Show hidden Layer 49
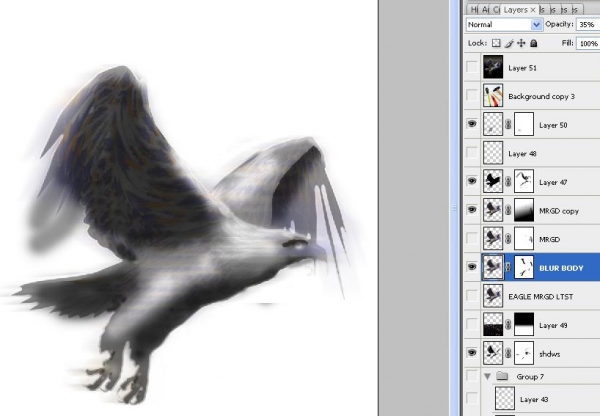600x416 pixels. [472, 325]
